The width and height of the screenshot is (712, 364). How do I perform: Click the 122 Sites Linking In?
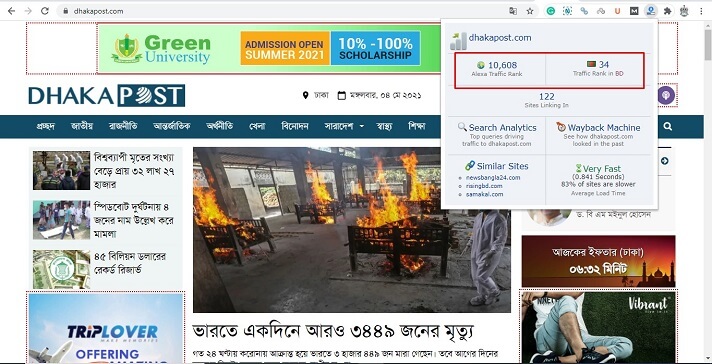[547, 97]
